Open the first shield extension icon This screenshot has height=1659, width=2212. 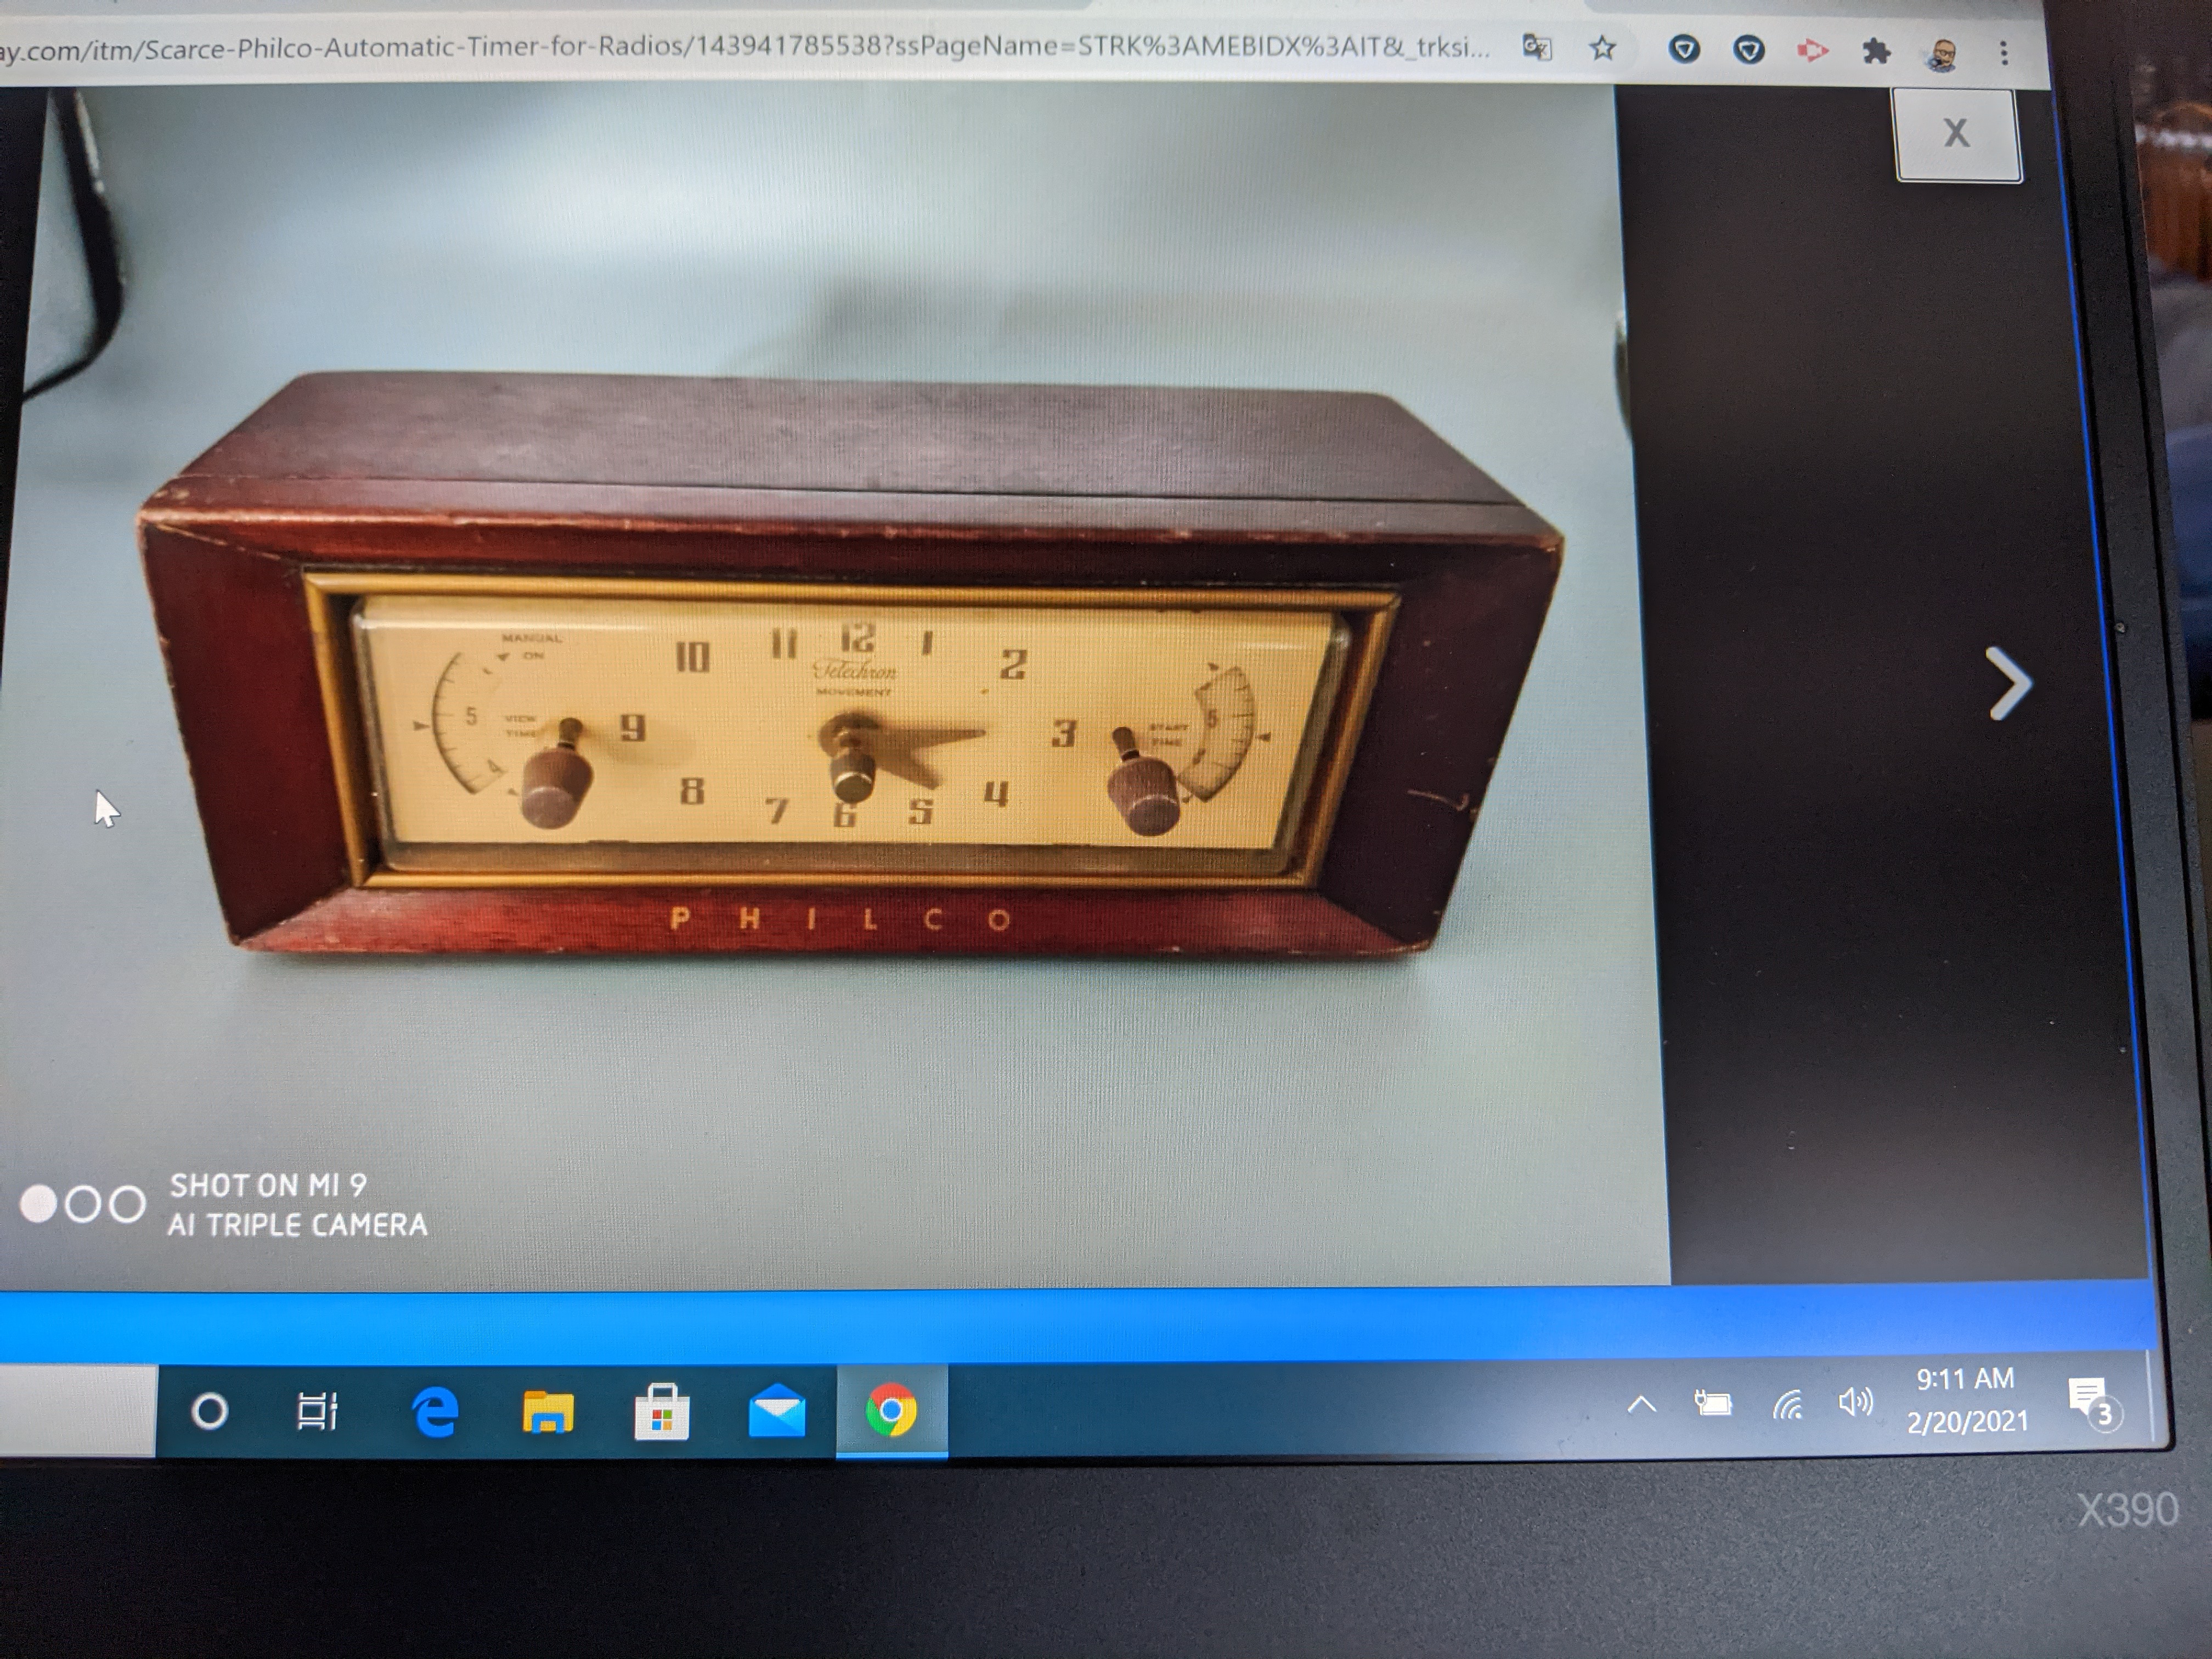(1685, 49)
